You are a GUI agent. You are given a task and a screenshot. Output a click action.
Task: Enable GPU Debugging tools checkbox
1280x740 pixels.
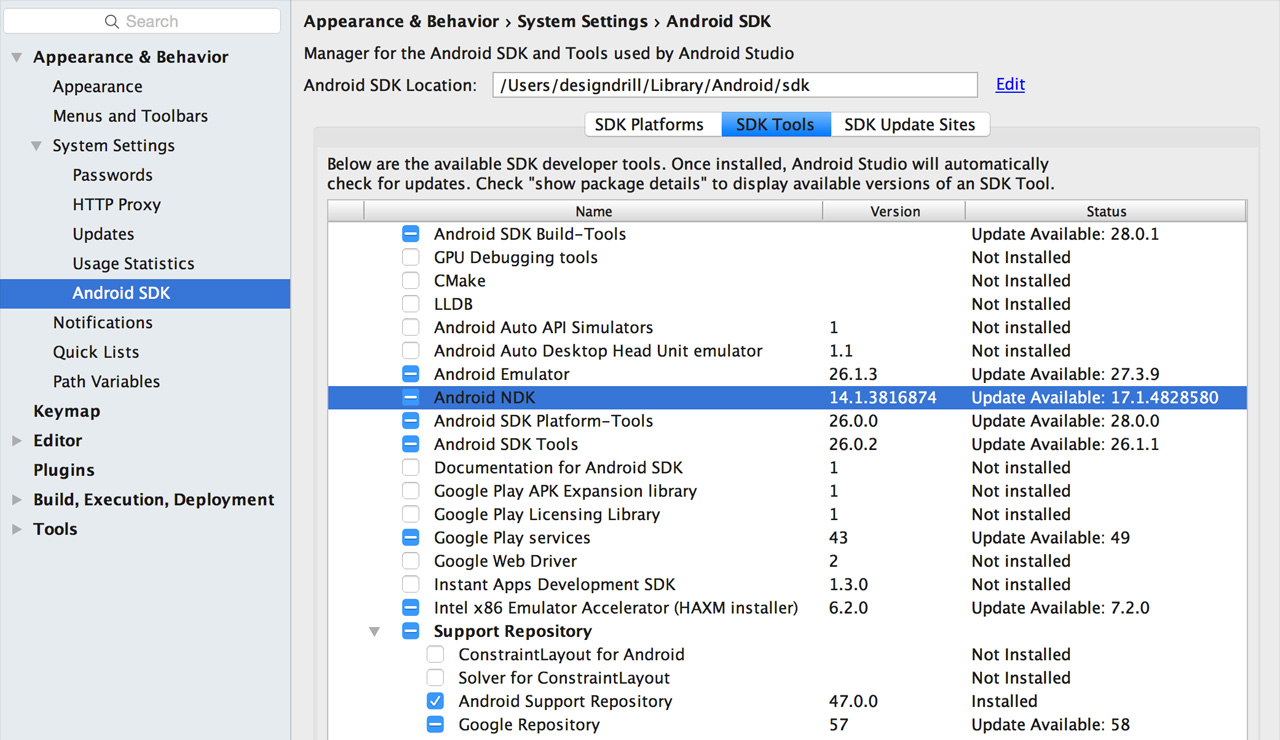tap(410, 258)
